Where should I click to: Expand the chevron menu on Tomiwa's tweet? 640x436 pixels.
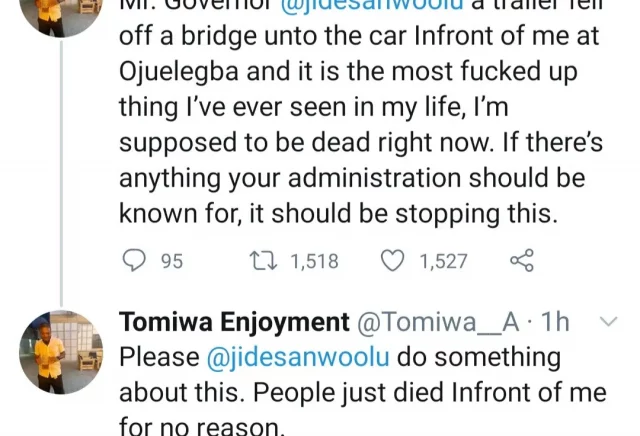(606, 322)
